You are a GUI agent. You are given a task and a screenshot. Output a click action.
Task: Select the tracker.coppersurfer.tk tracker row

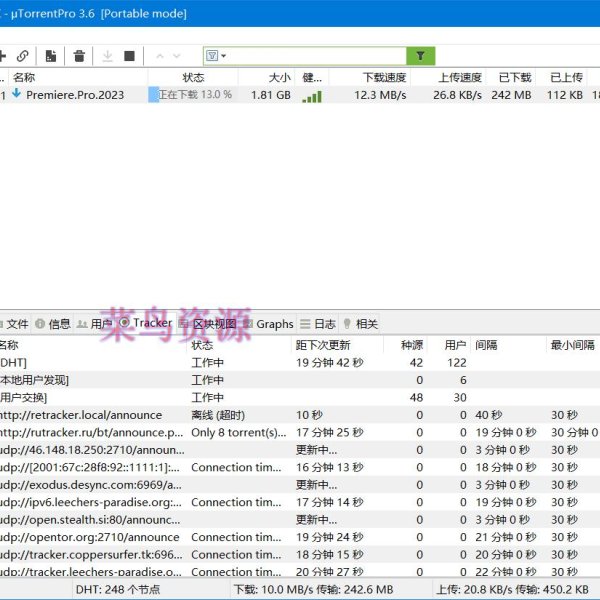point(300,554)
